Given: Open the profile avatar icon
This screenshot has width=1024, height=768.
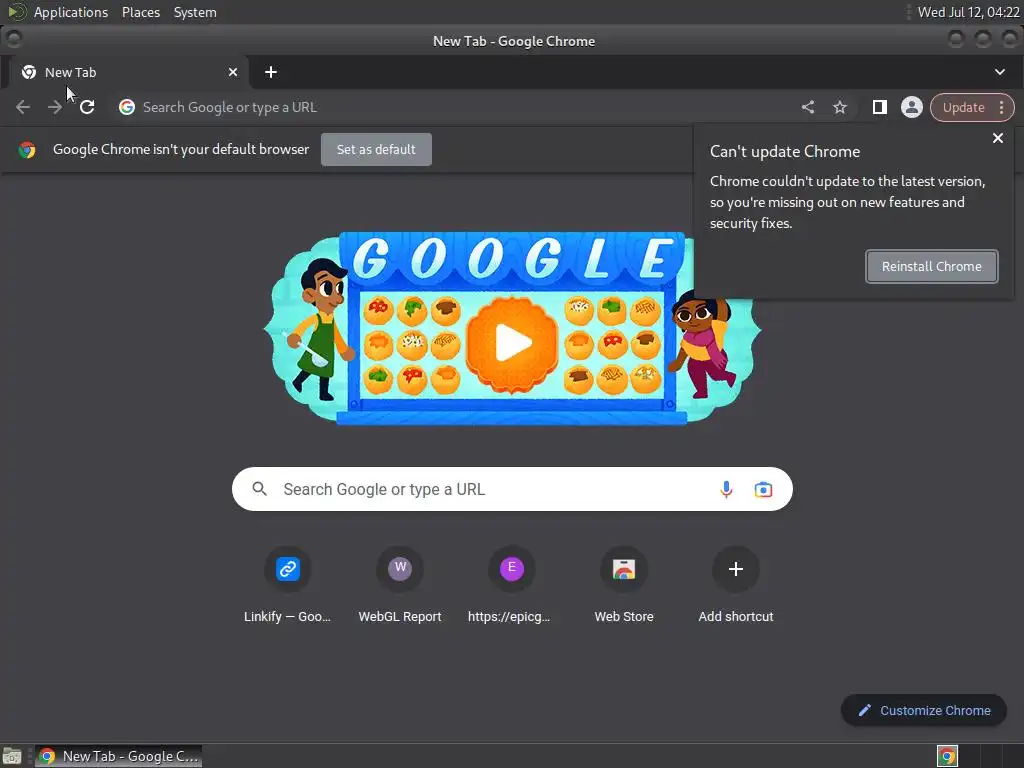Looking at the screenshot, I should (912, 107).
